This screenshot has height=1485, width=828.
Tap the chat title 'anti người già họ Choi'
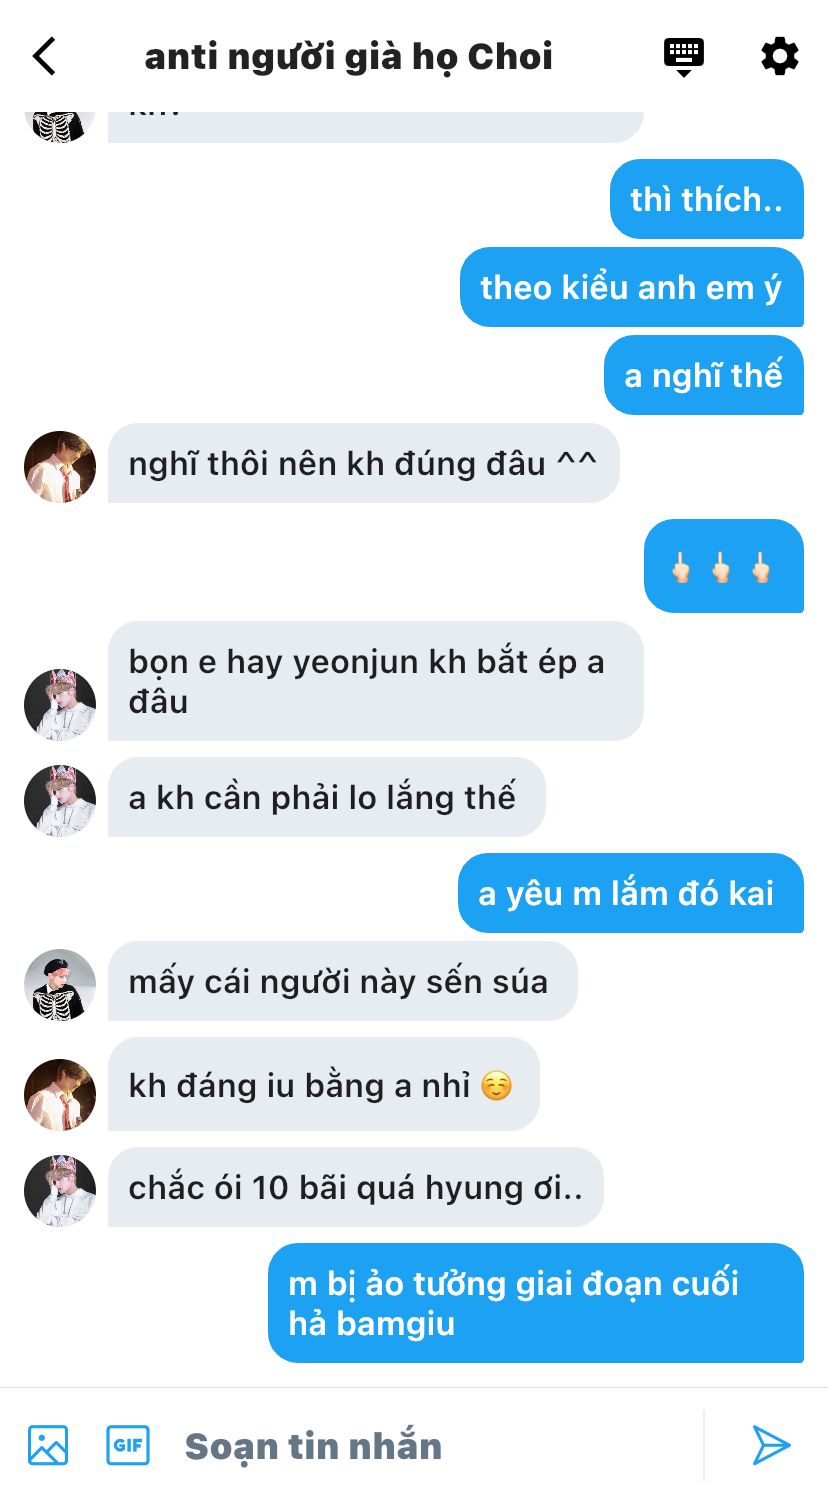[348, 57]
